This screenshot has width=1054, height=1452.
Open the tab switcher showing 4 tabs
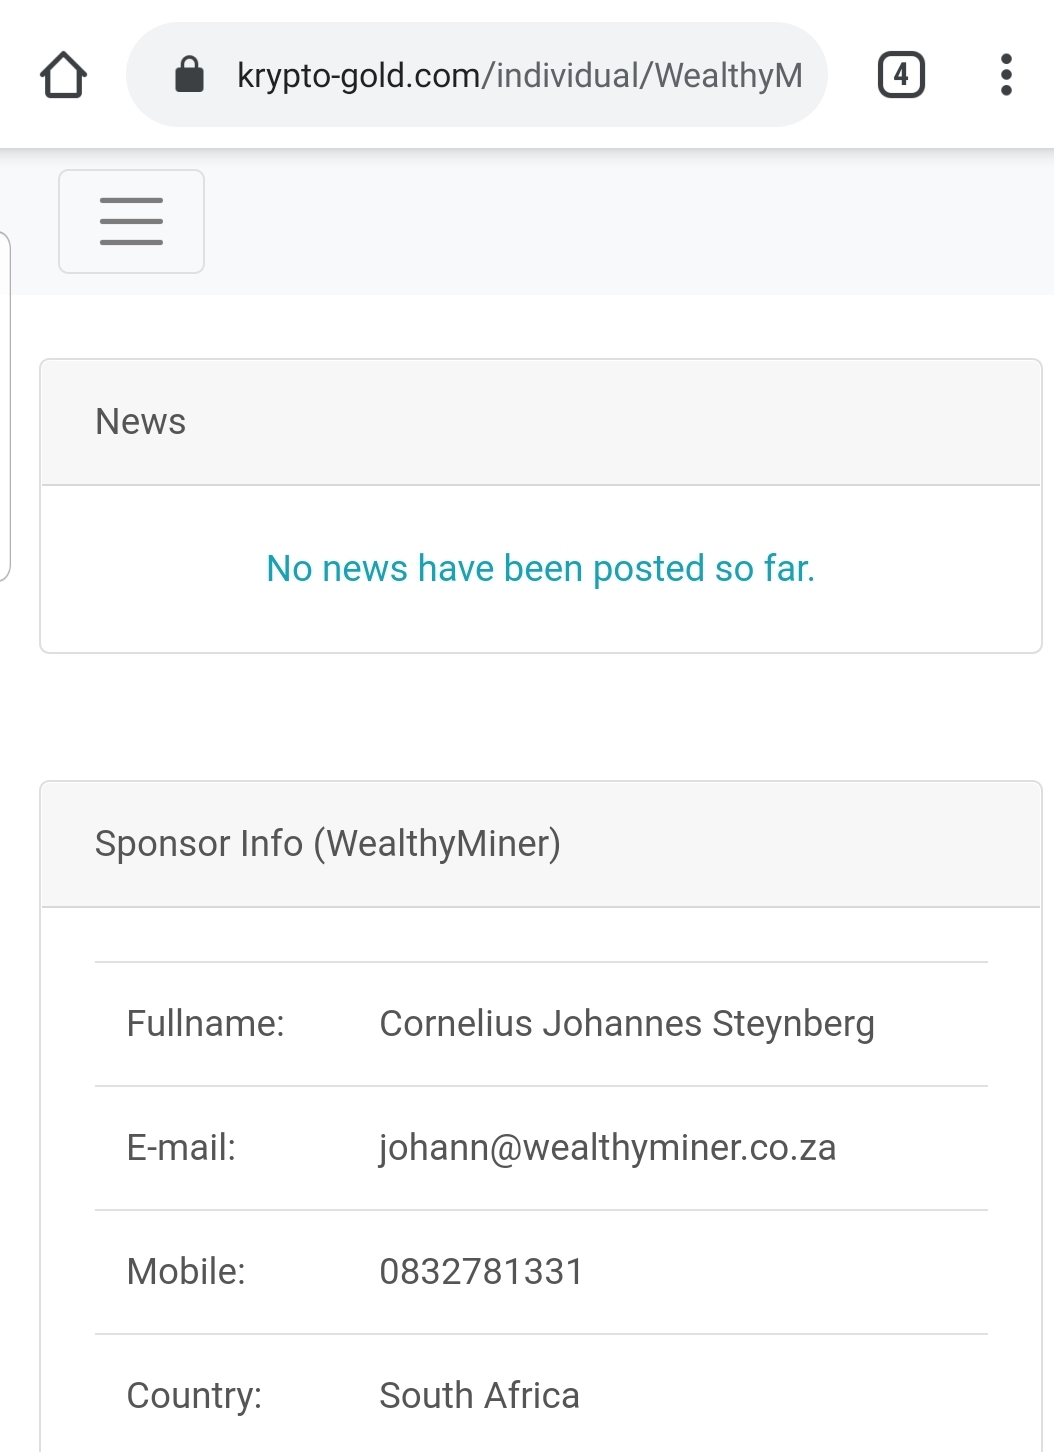click(900, 75)
